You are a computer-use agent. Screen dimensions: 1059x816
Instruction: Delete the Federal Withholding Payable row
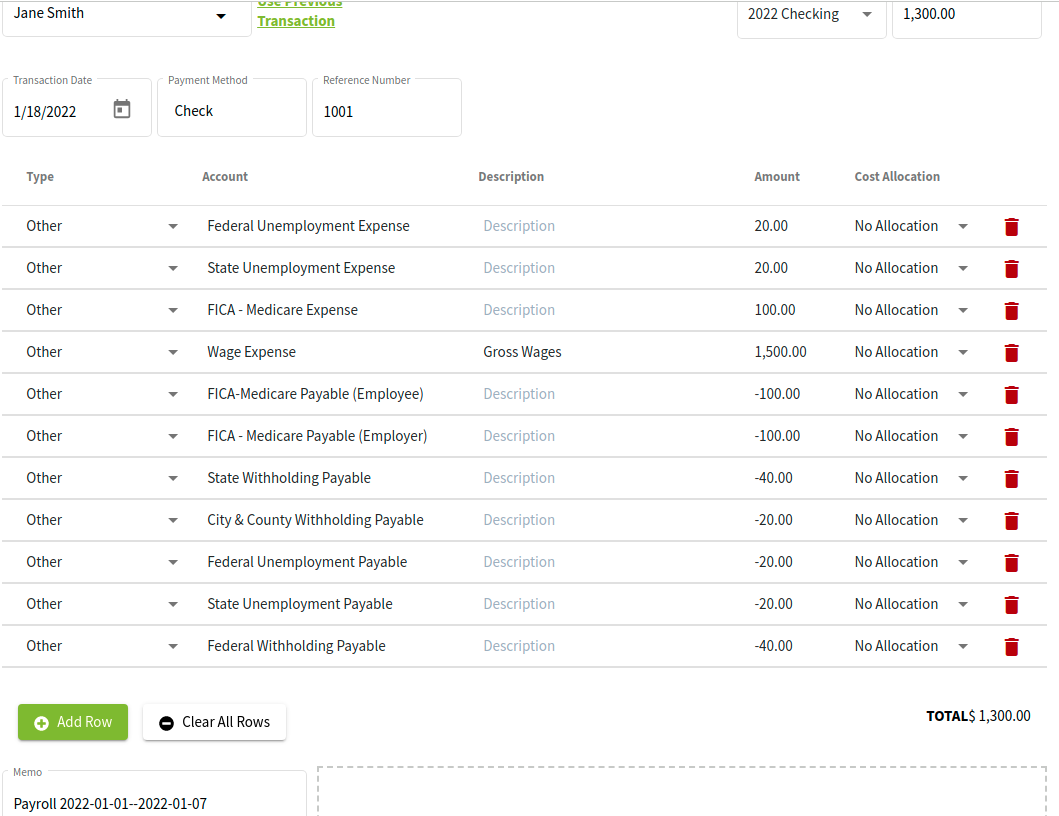pos(1011,647)
